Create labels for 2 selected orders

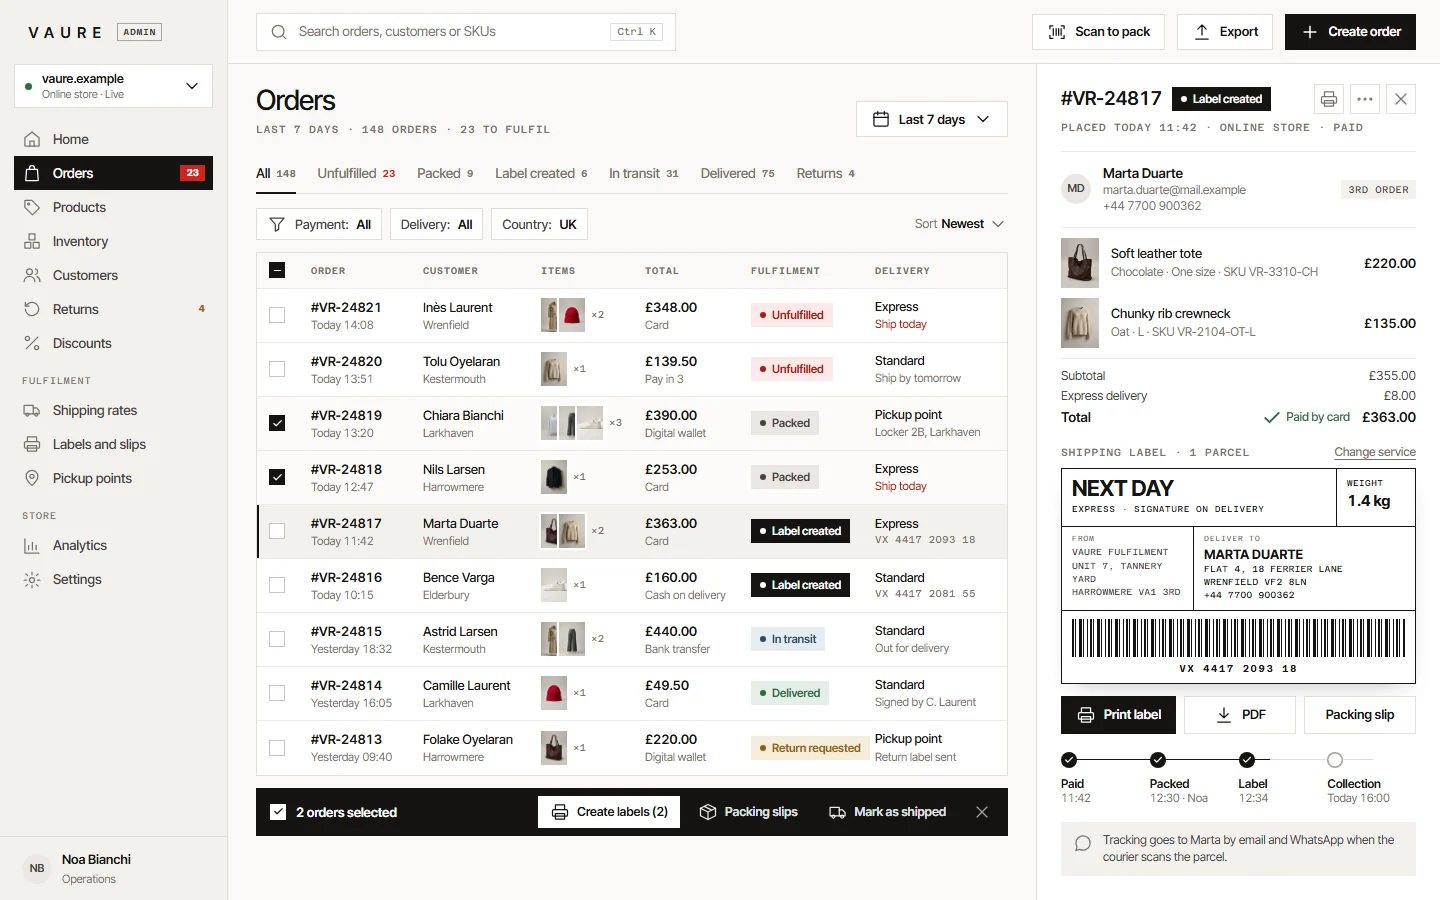609,812
